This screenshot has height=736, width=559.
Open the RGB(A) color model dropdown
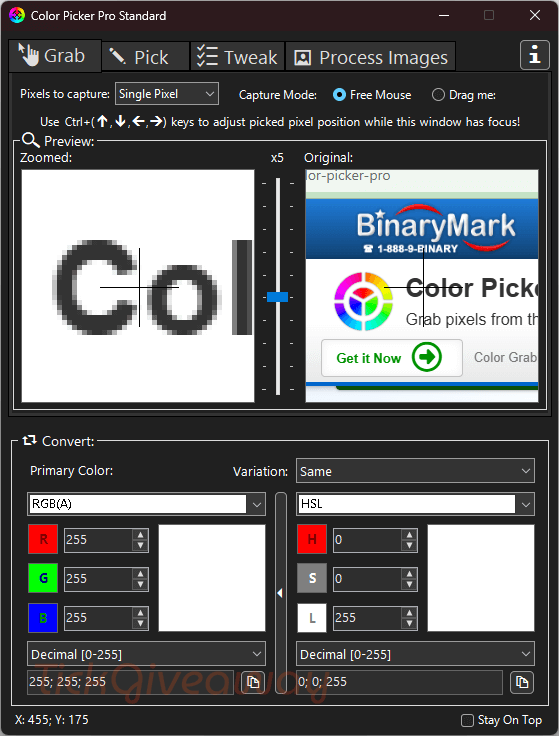[x=146, y=504]
